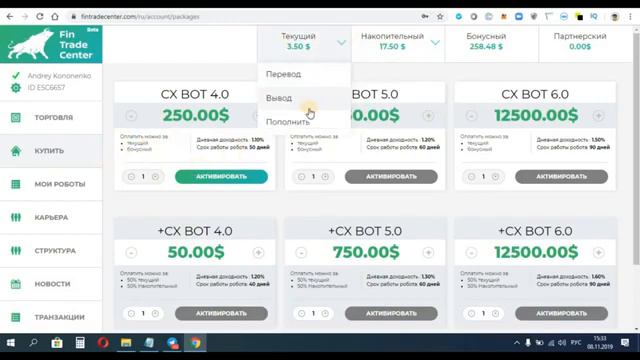Select Купить in the sidebar
640x360 pixels.
[x=51, y=151]
